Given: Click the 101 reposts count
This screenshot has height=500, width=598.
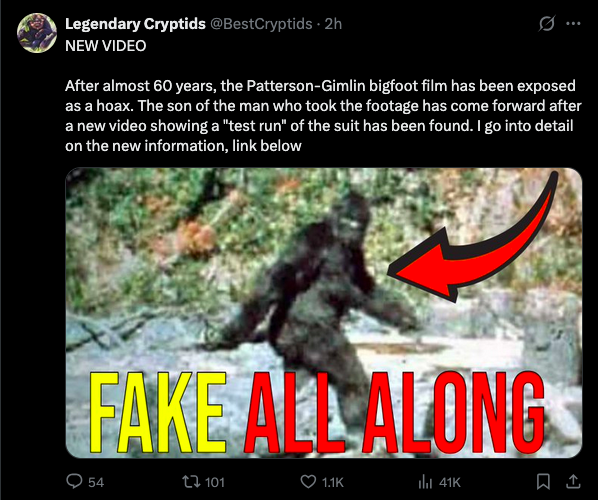Looking at the screenshot, I should (x=215, y=482).
